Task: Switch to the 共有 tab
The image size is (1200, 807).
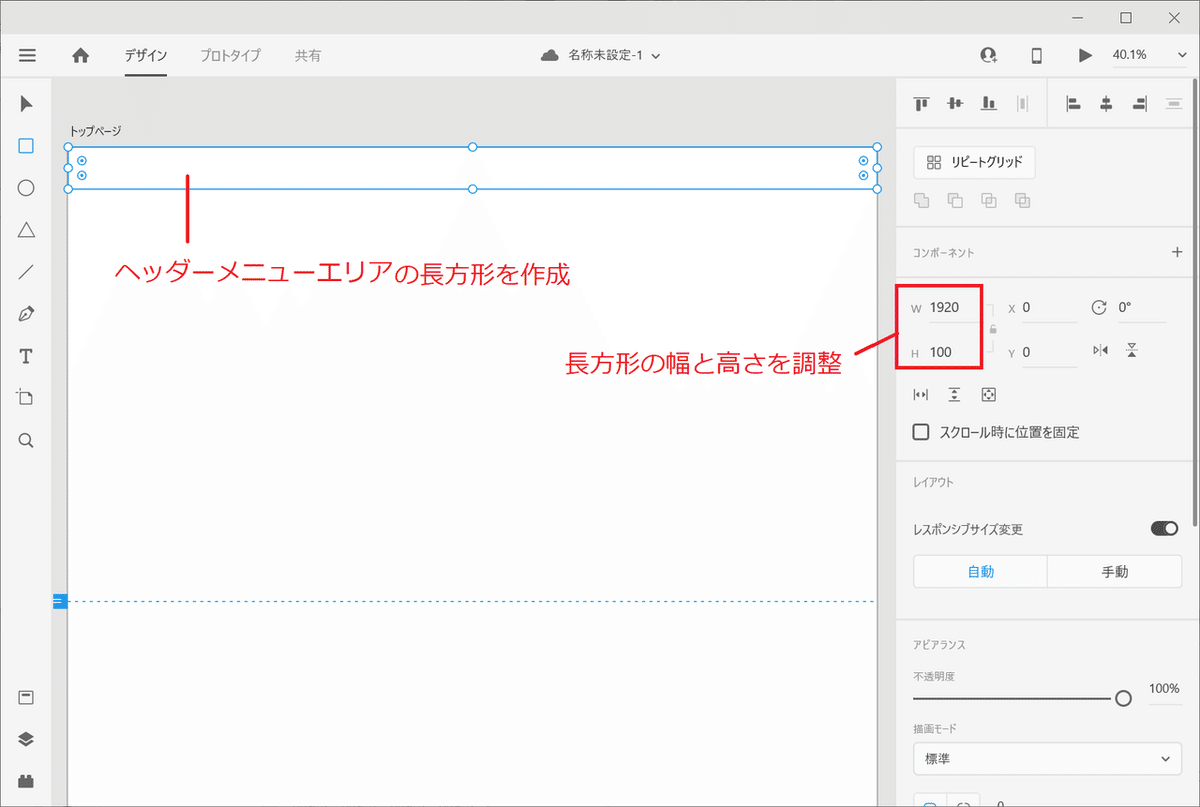Action: pyautogui.click(x=308, y=56)
